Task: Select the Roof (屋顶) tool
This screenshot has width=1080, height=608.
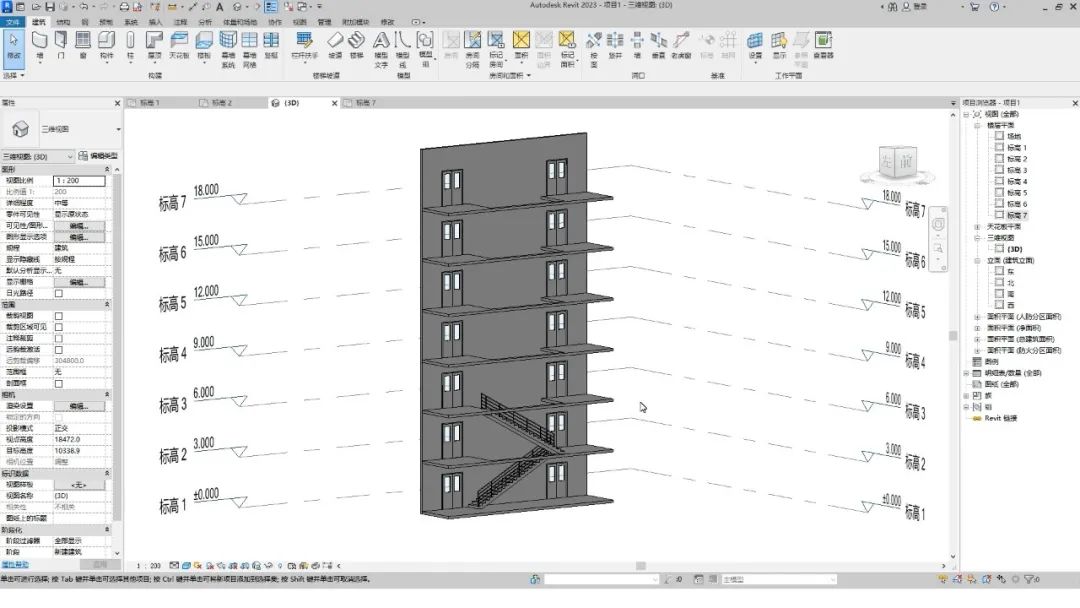Action: click(x=154, y=45)
